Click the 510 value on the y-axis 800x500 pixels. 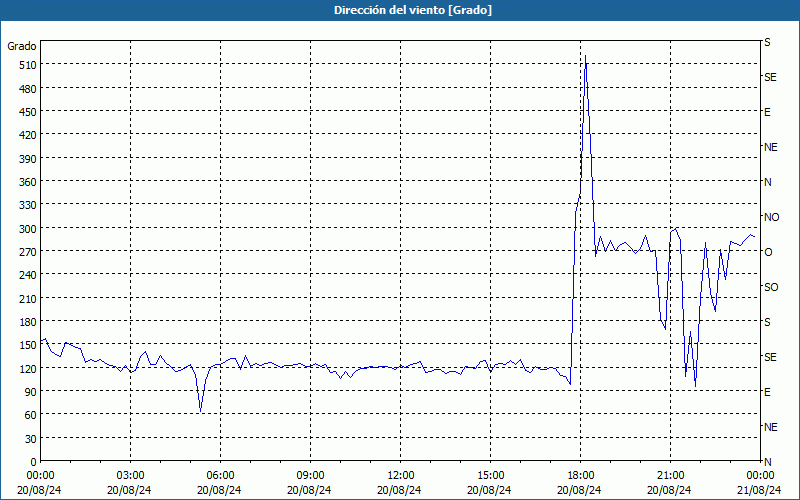[27, 65]
